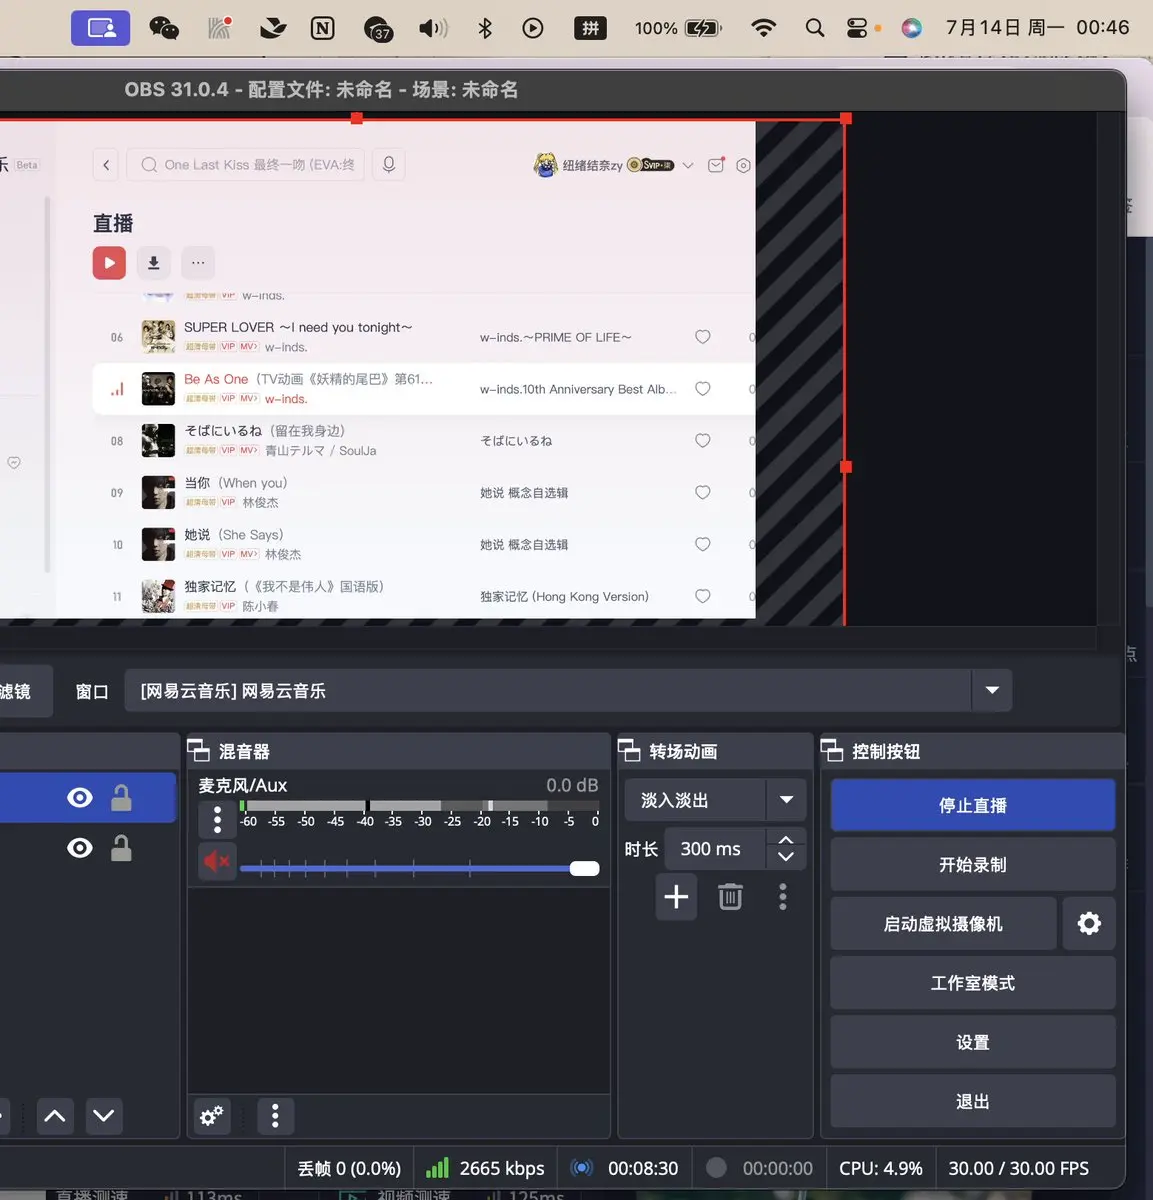Open virtual camera gear settings
The image size is (1153, 1200).
1089,923
